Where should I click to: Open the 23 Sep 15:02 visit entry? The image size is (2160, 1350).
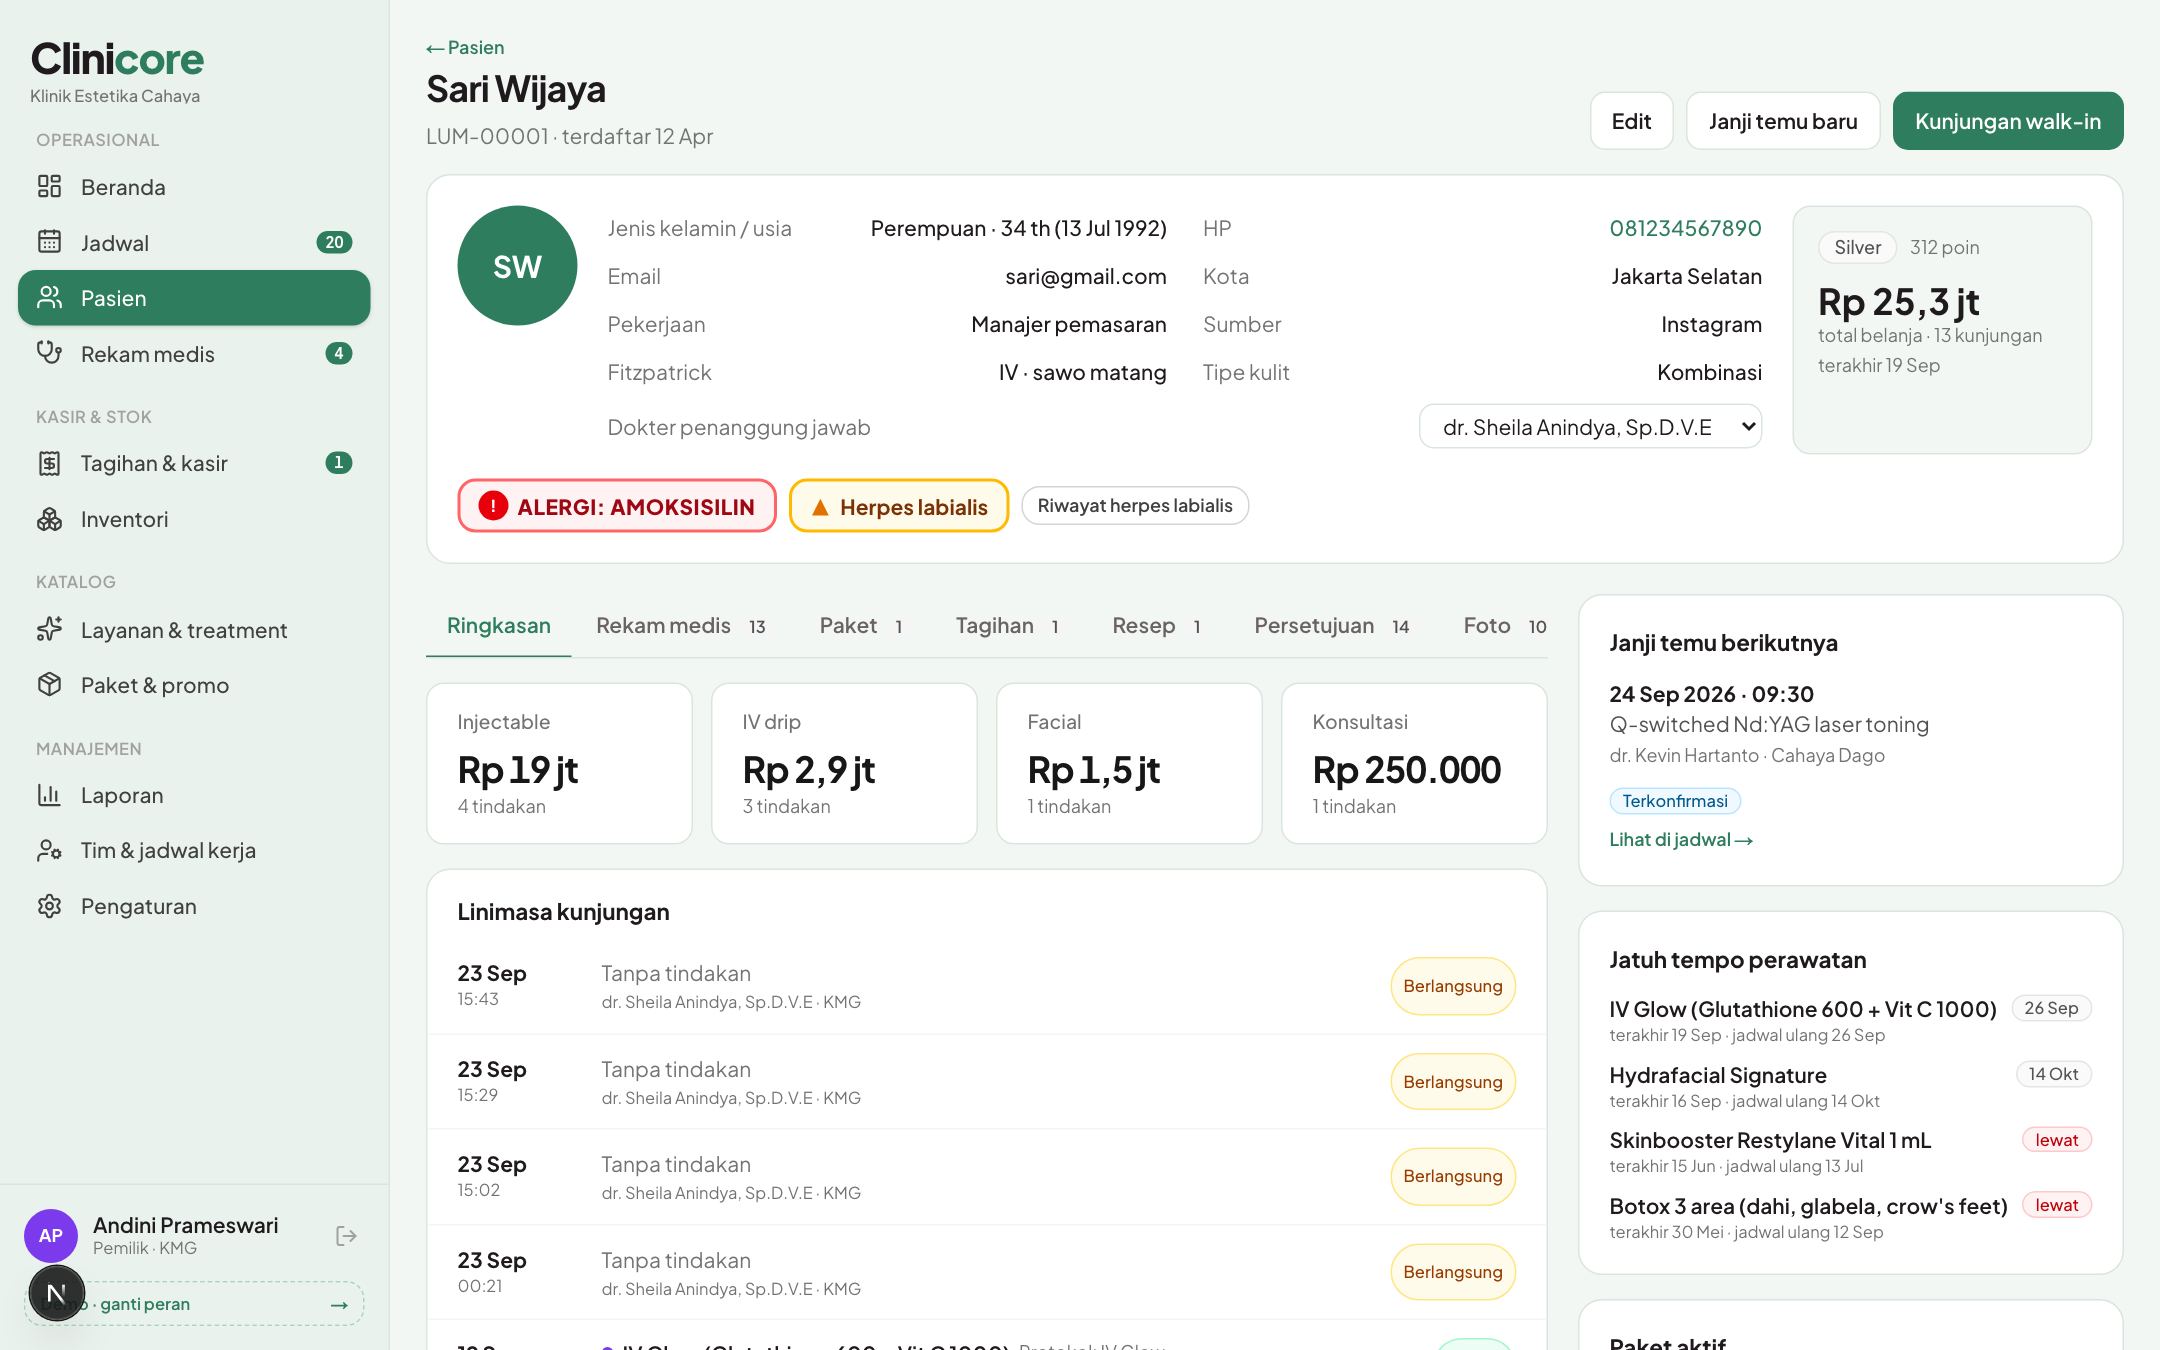point(987,1177)
